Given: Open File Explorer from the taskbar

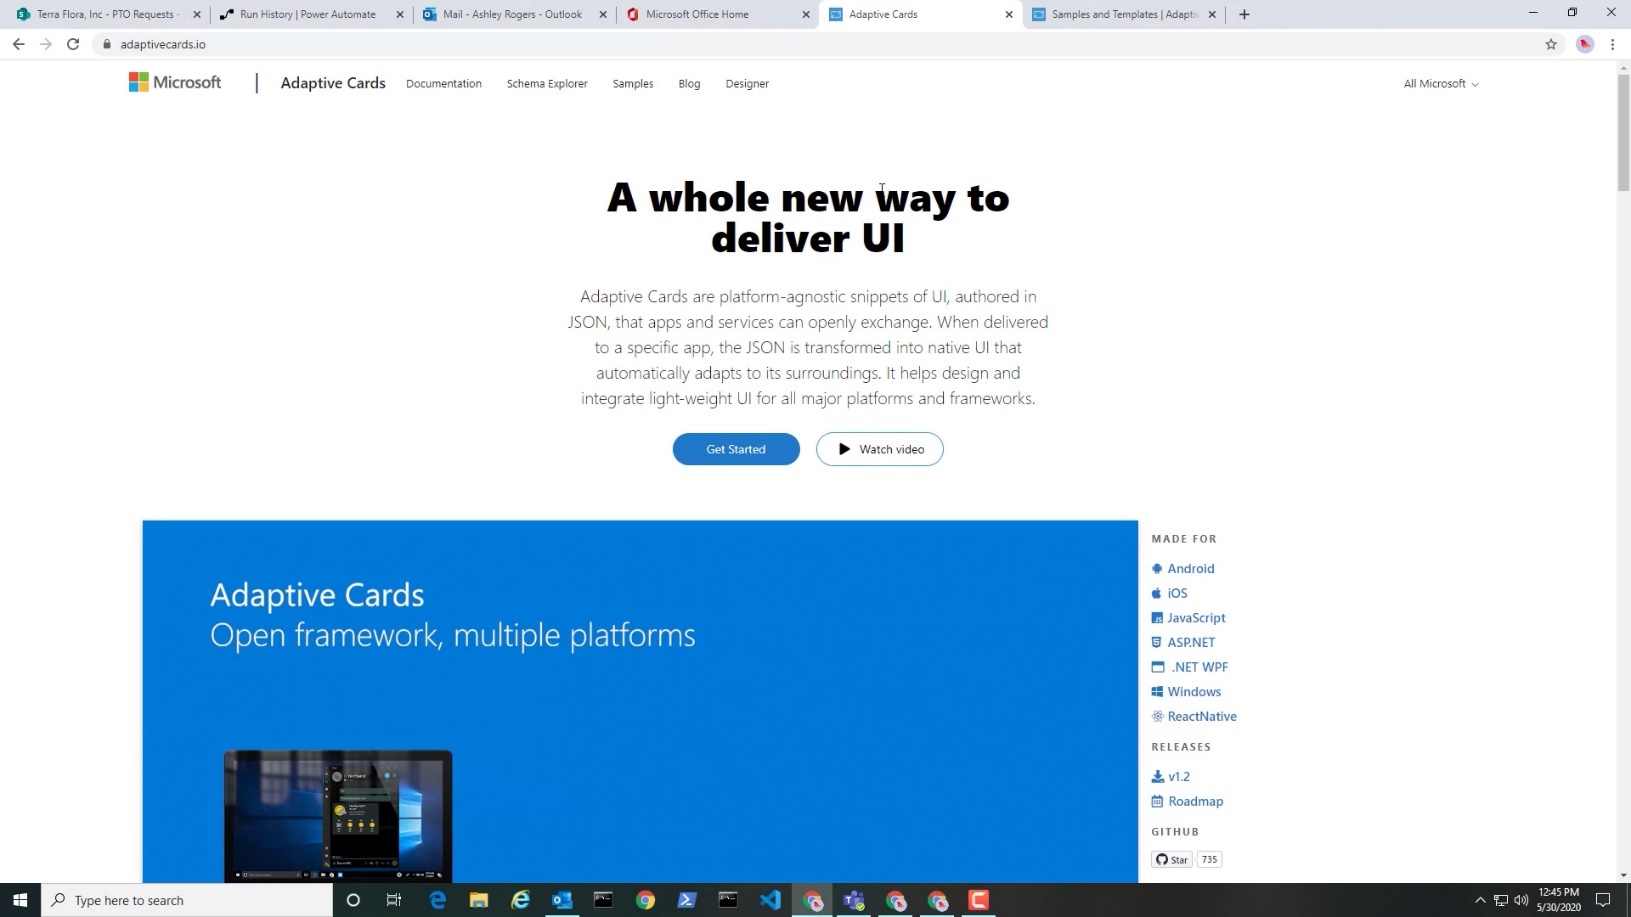Looking at the screenshot, I should pos(479,900).
